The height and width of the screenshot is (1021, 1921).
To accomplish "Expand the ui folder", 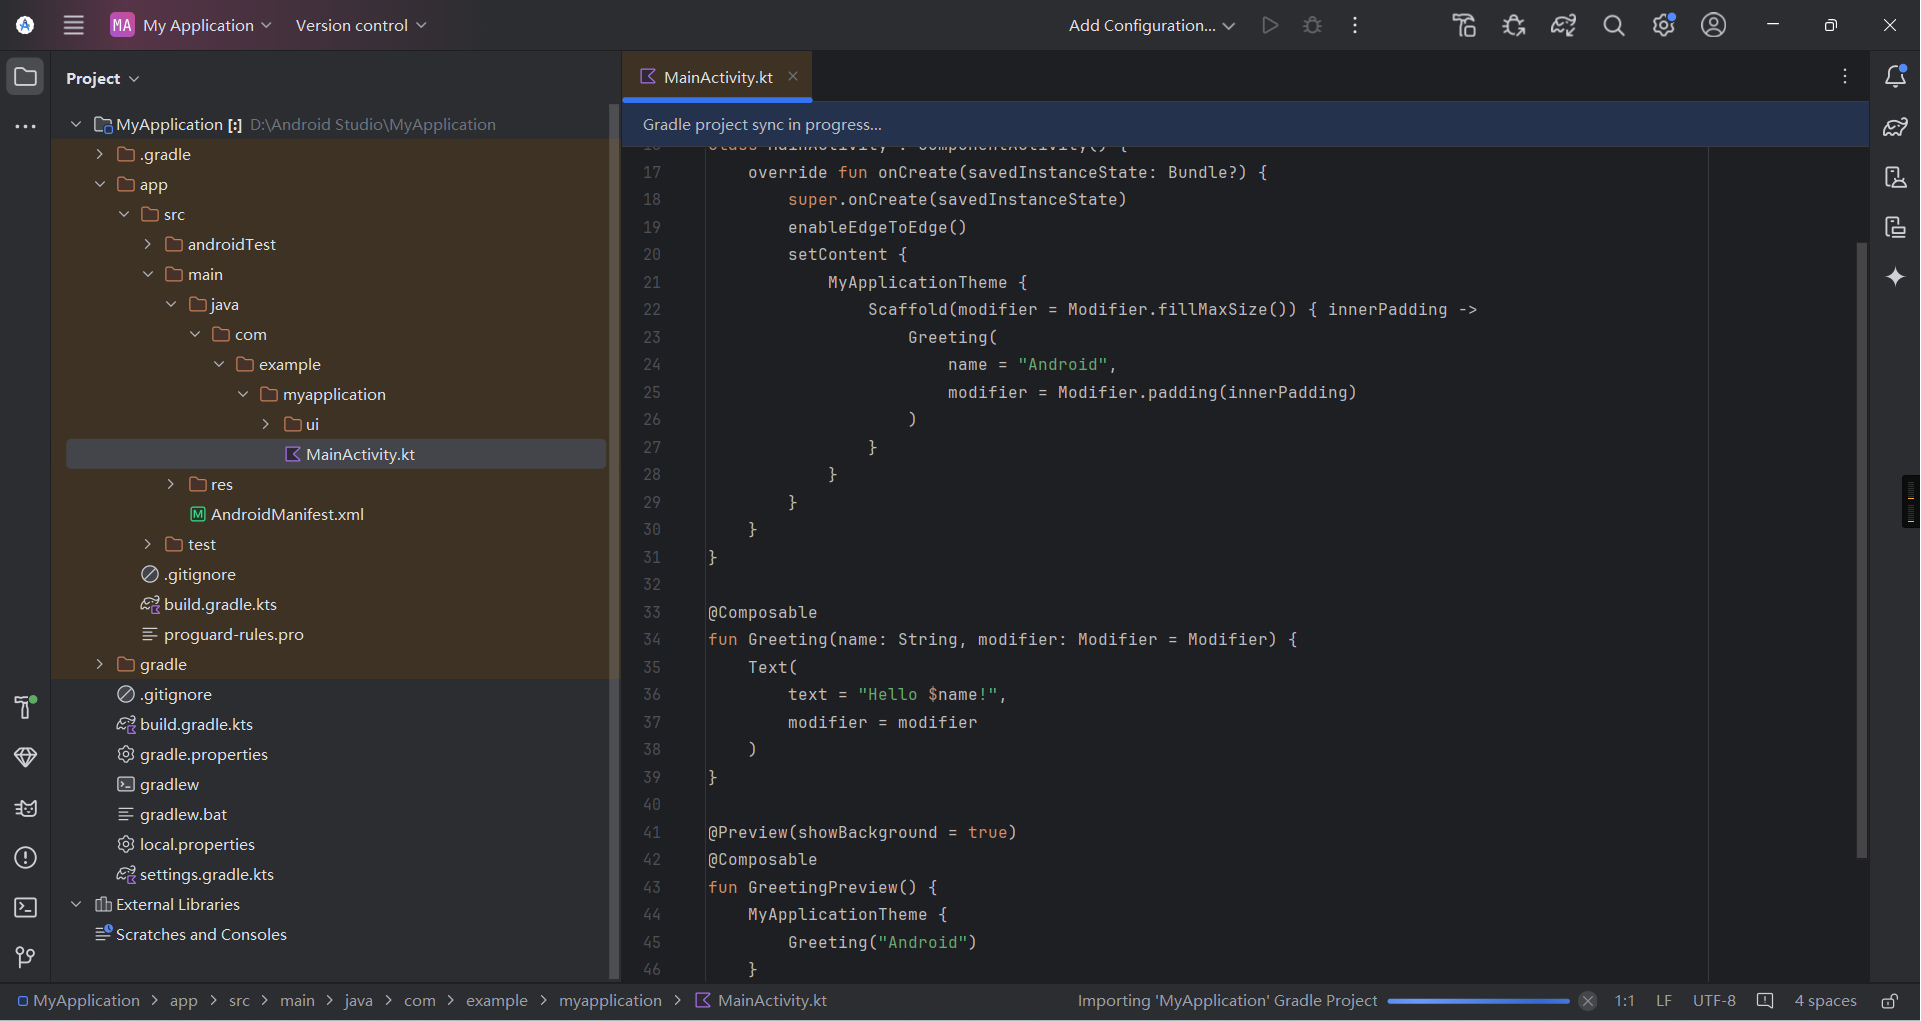I will [265, 424].
